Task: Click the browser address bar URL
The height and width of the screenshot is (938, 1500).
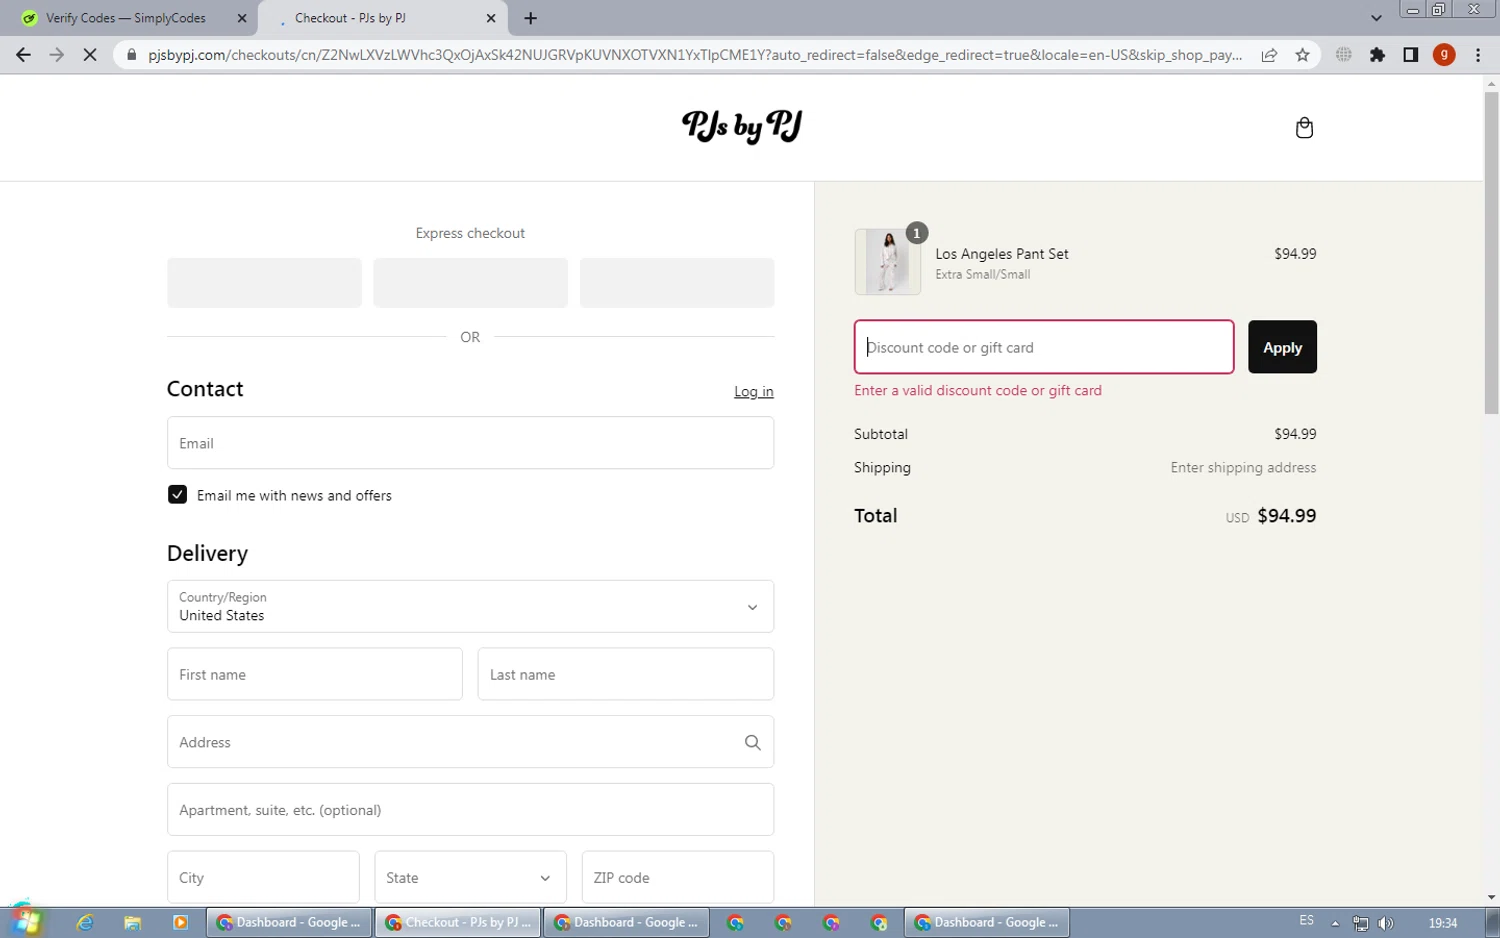Action: click(695, 55)
